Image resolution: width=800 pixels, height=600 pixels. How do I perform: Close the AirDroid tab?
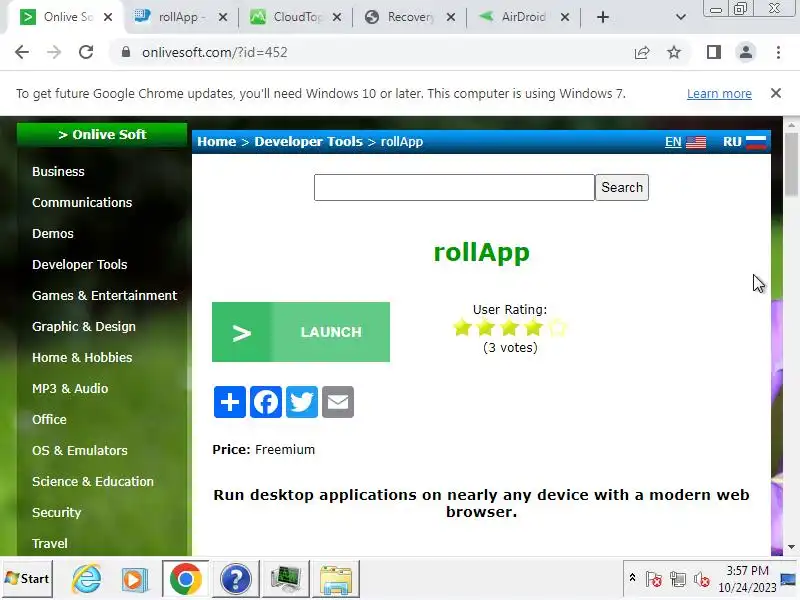(x=565, y=17)
